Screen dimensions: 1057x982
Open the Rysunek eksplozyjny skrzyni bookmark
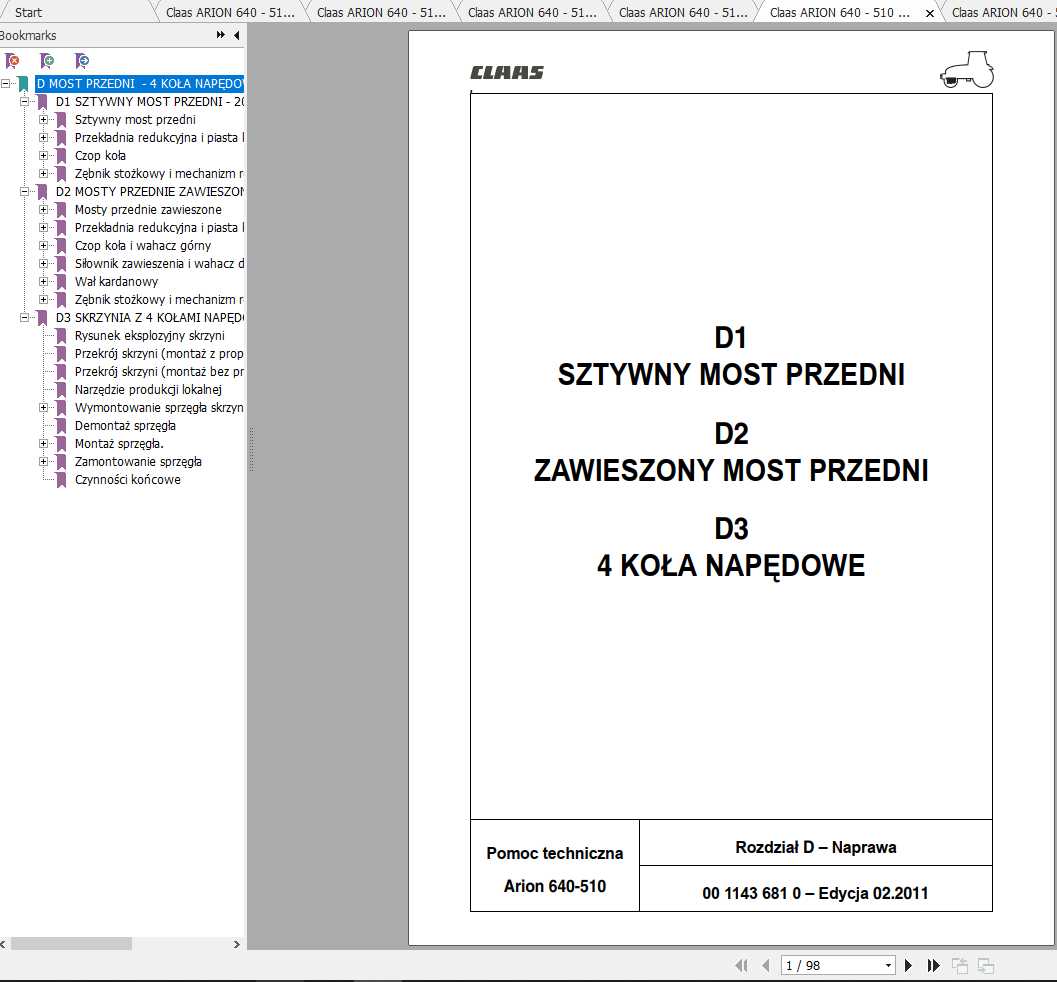point(150,336)
